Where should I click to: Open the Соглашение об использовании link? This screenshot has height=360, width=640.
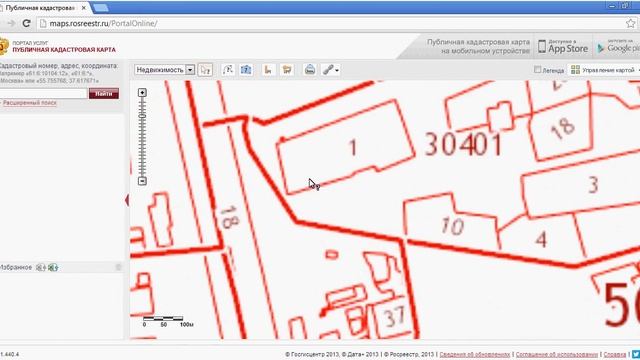(557, 354)
